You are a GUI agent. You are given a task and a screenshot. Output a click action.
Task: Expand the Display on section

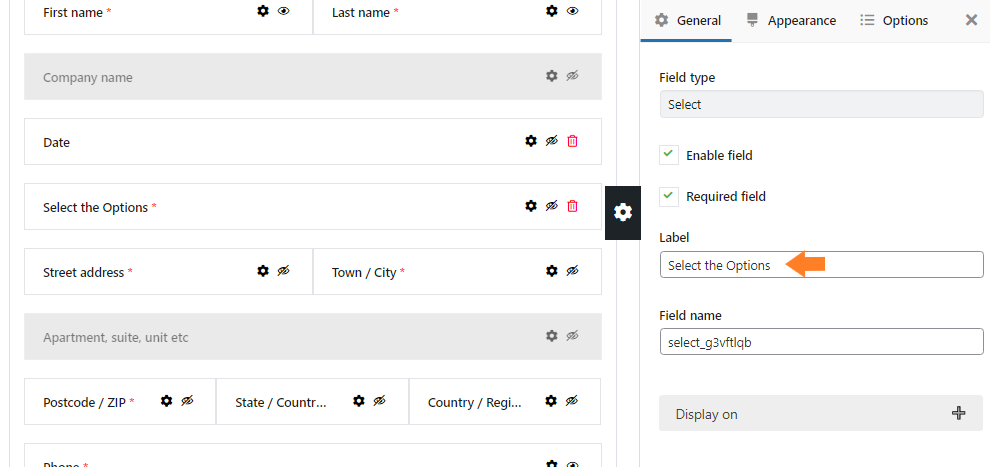tap(821, 413)
